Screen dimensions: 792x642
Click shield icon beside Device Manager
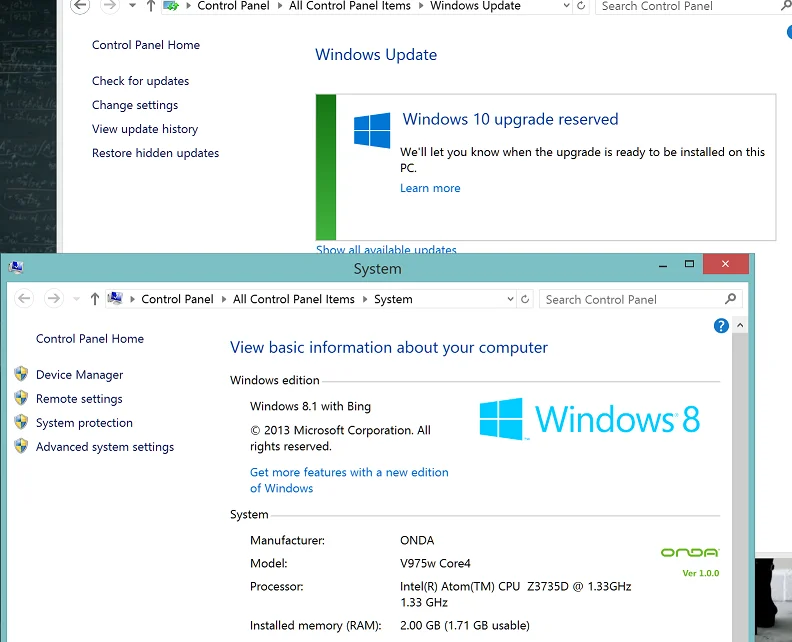(x=21, y=374)
